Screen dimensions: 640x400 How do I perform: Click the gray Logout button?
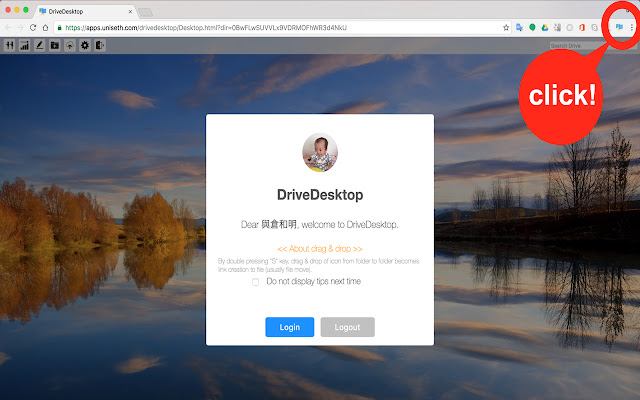pos(347,327)
